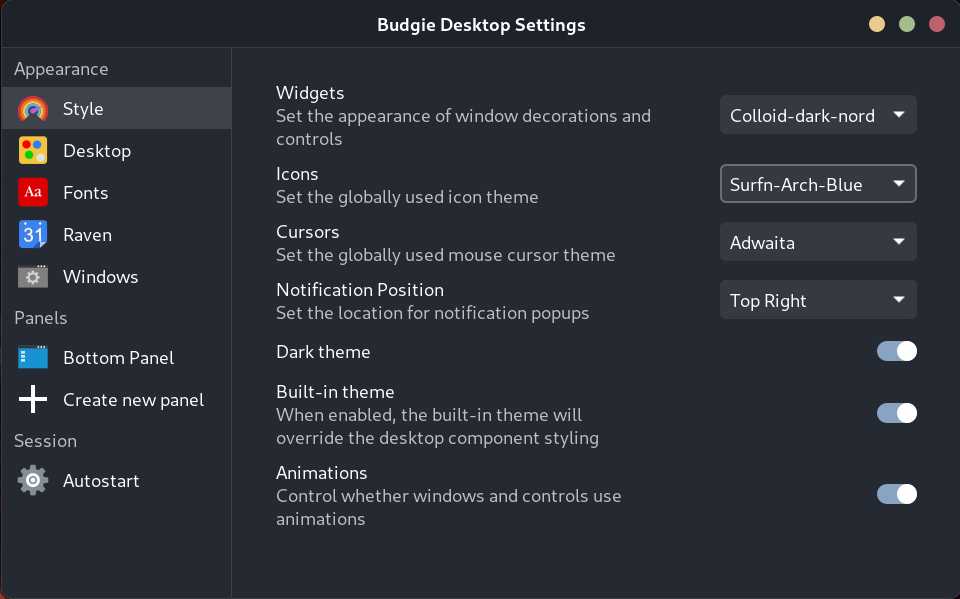The width and height of the screenshot is (960, 599).
Task: Select the Raven sidebar label
Action: tap(87, 235)
